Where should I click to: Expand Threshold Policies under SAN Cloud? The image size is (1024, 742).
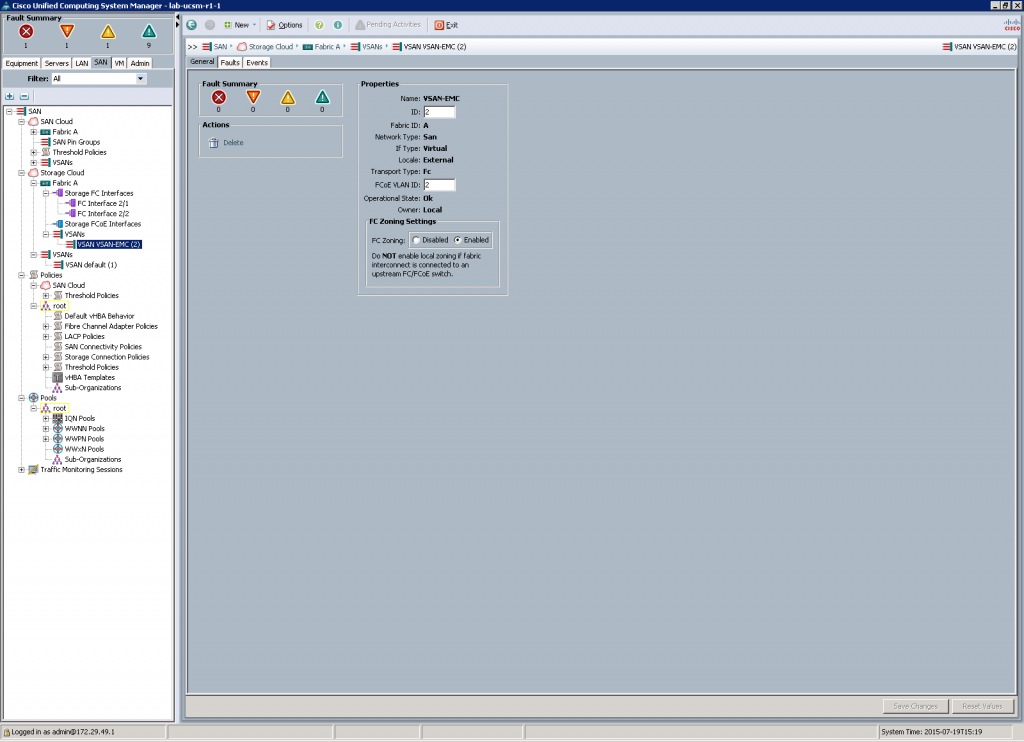pos(34,152)
